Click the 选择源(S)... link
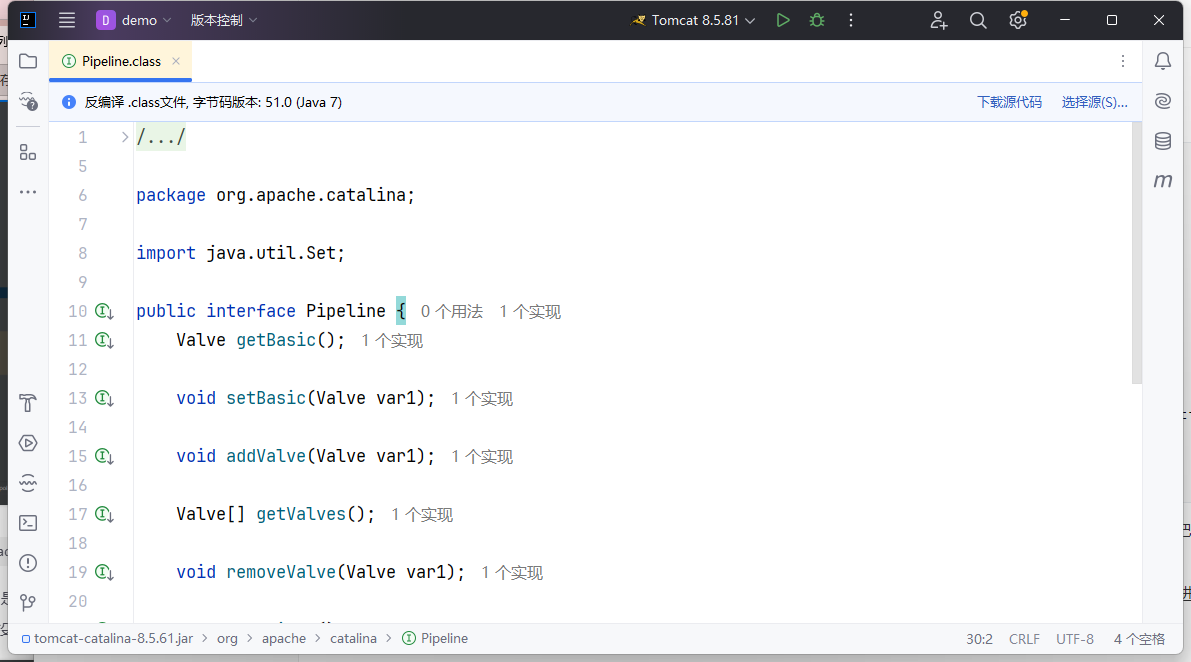Viewport: 1191px width, 662px height. pos(1094,102)
